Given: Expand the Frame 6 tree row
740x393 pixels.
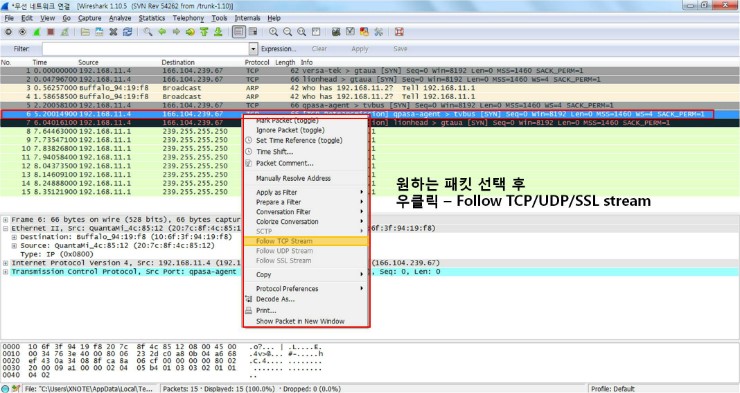Looking at the screenshot, I should point(5,220).
